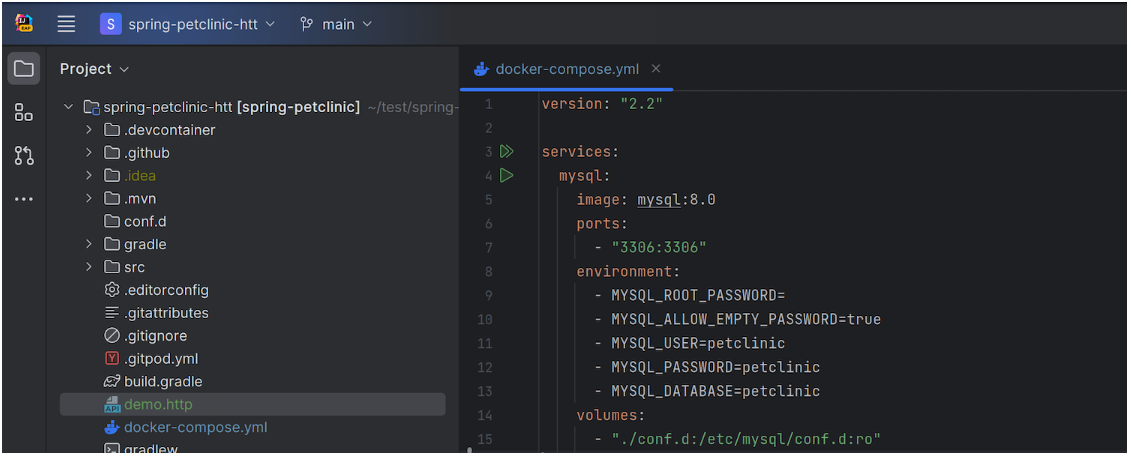Open the hamburger main menu
The image size is (1131, 458).
[x=66, y=24]
